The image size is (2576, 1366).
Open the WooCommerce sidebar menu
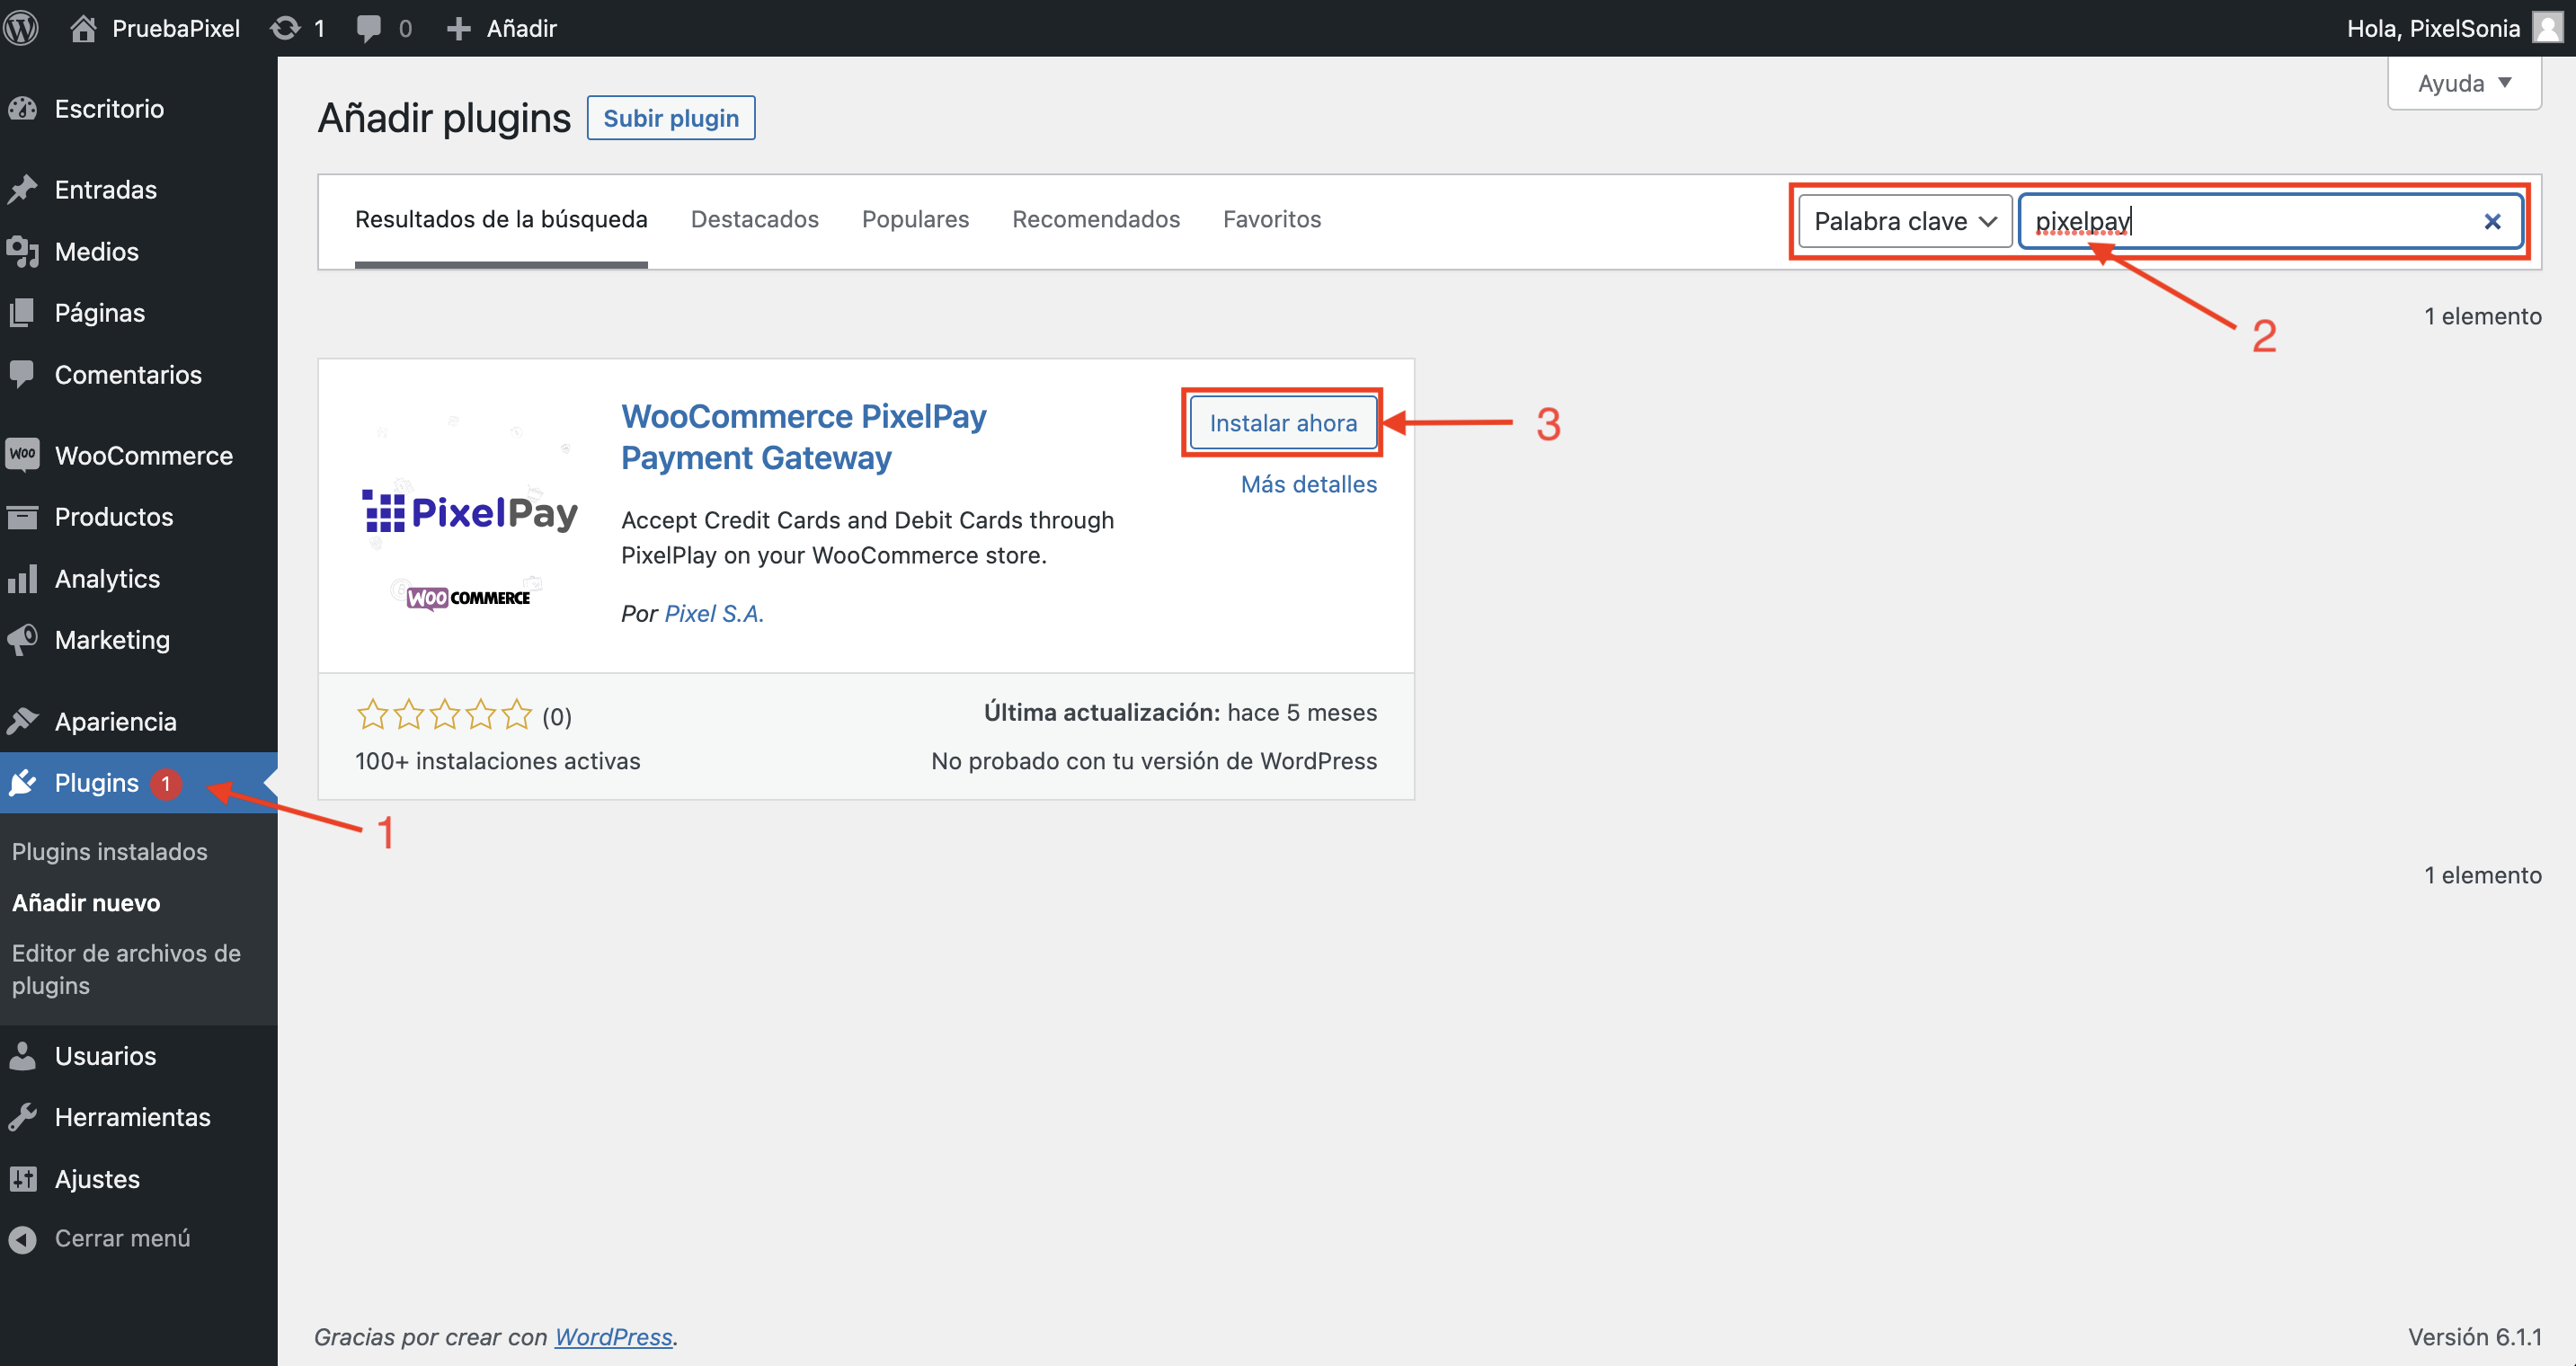143,455
